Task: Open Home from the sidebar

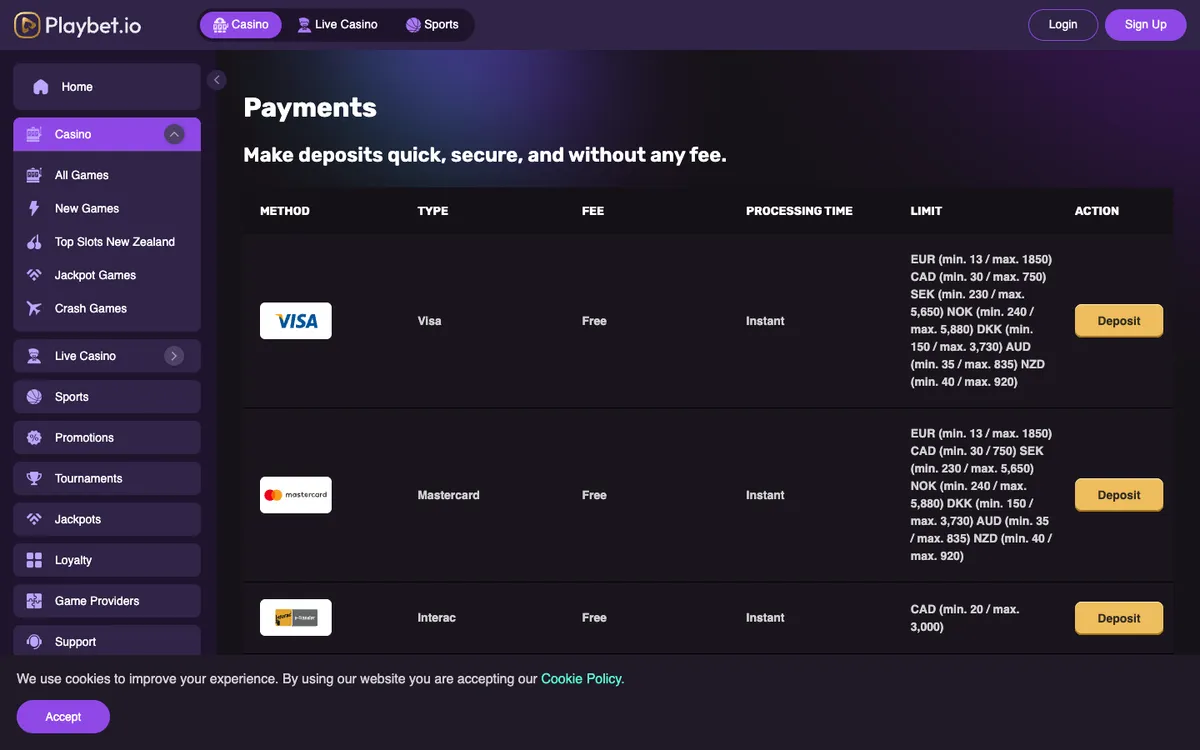Action: (x=107, y=87)
